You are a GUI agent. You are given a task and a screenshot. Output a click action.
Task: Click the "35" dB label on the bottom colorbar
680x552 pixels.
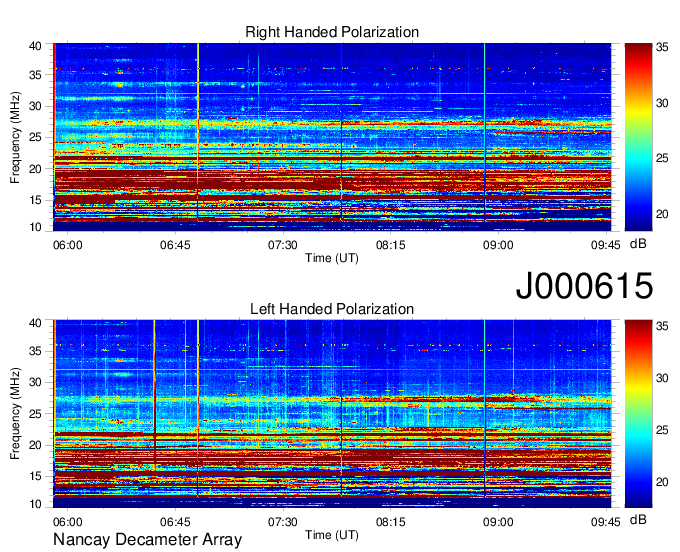pyautogui.click(x=662, y=326)
